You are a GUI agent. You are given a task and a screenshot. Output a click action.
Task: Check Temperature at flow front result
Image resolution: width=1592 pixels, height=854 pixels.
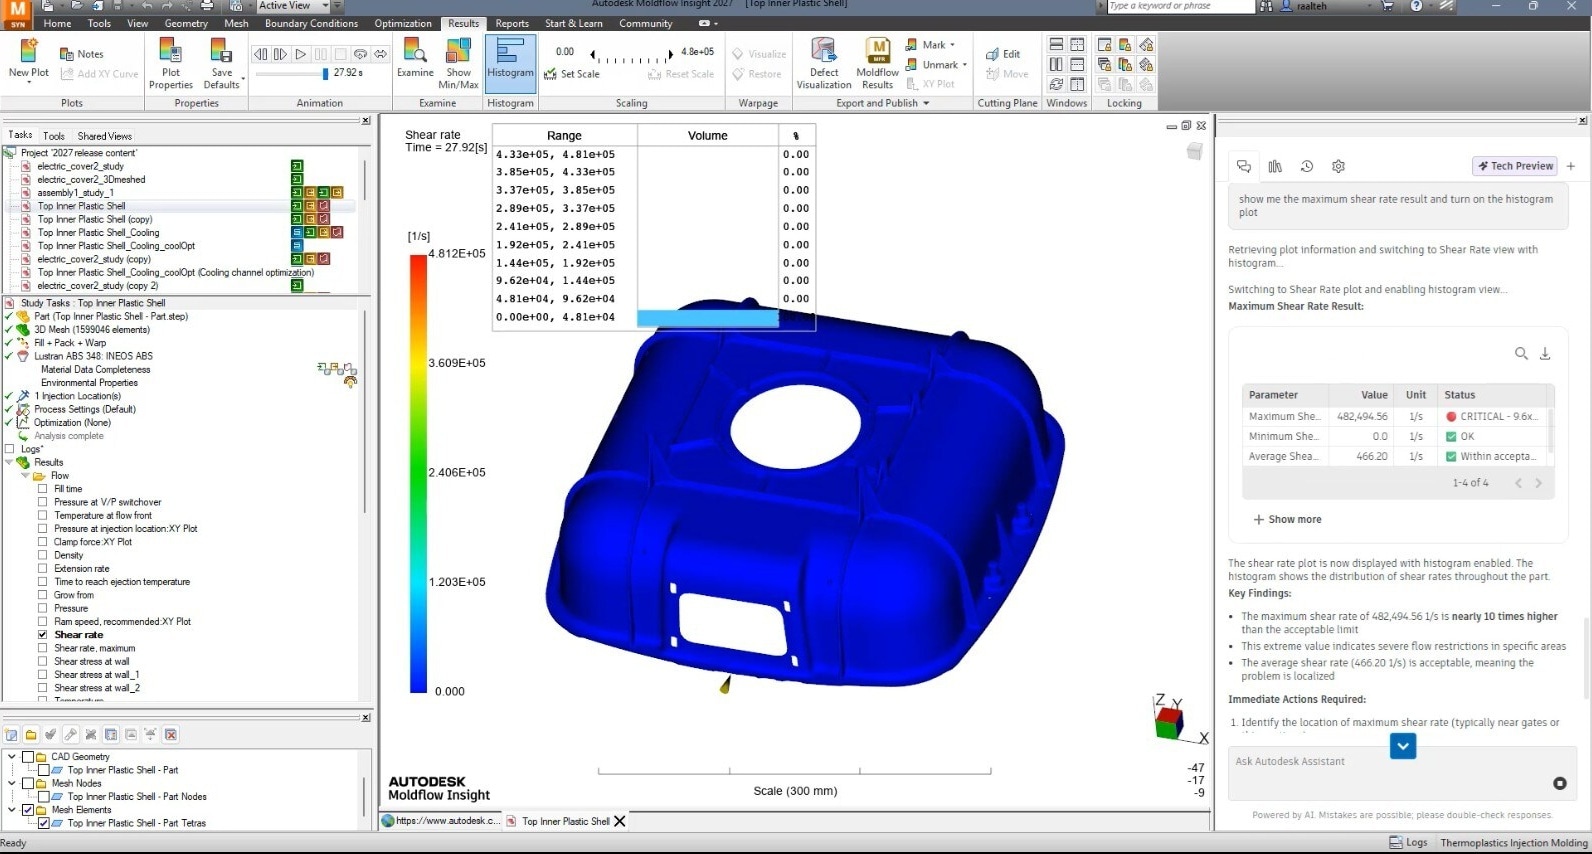point(43,515)
